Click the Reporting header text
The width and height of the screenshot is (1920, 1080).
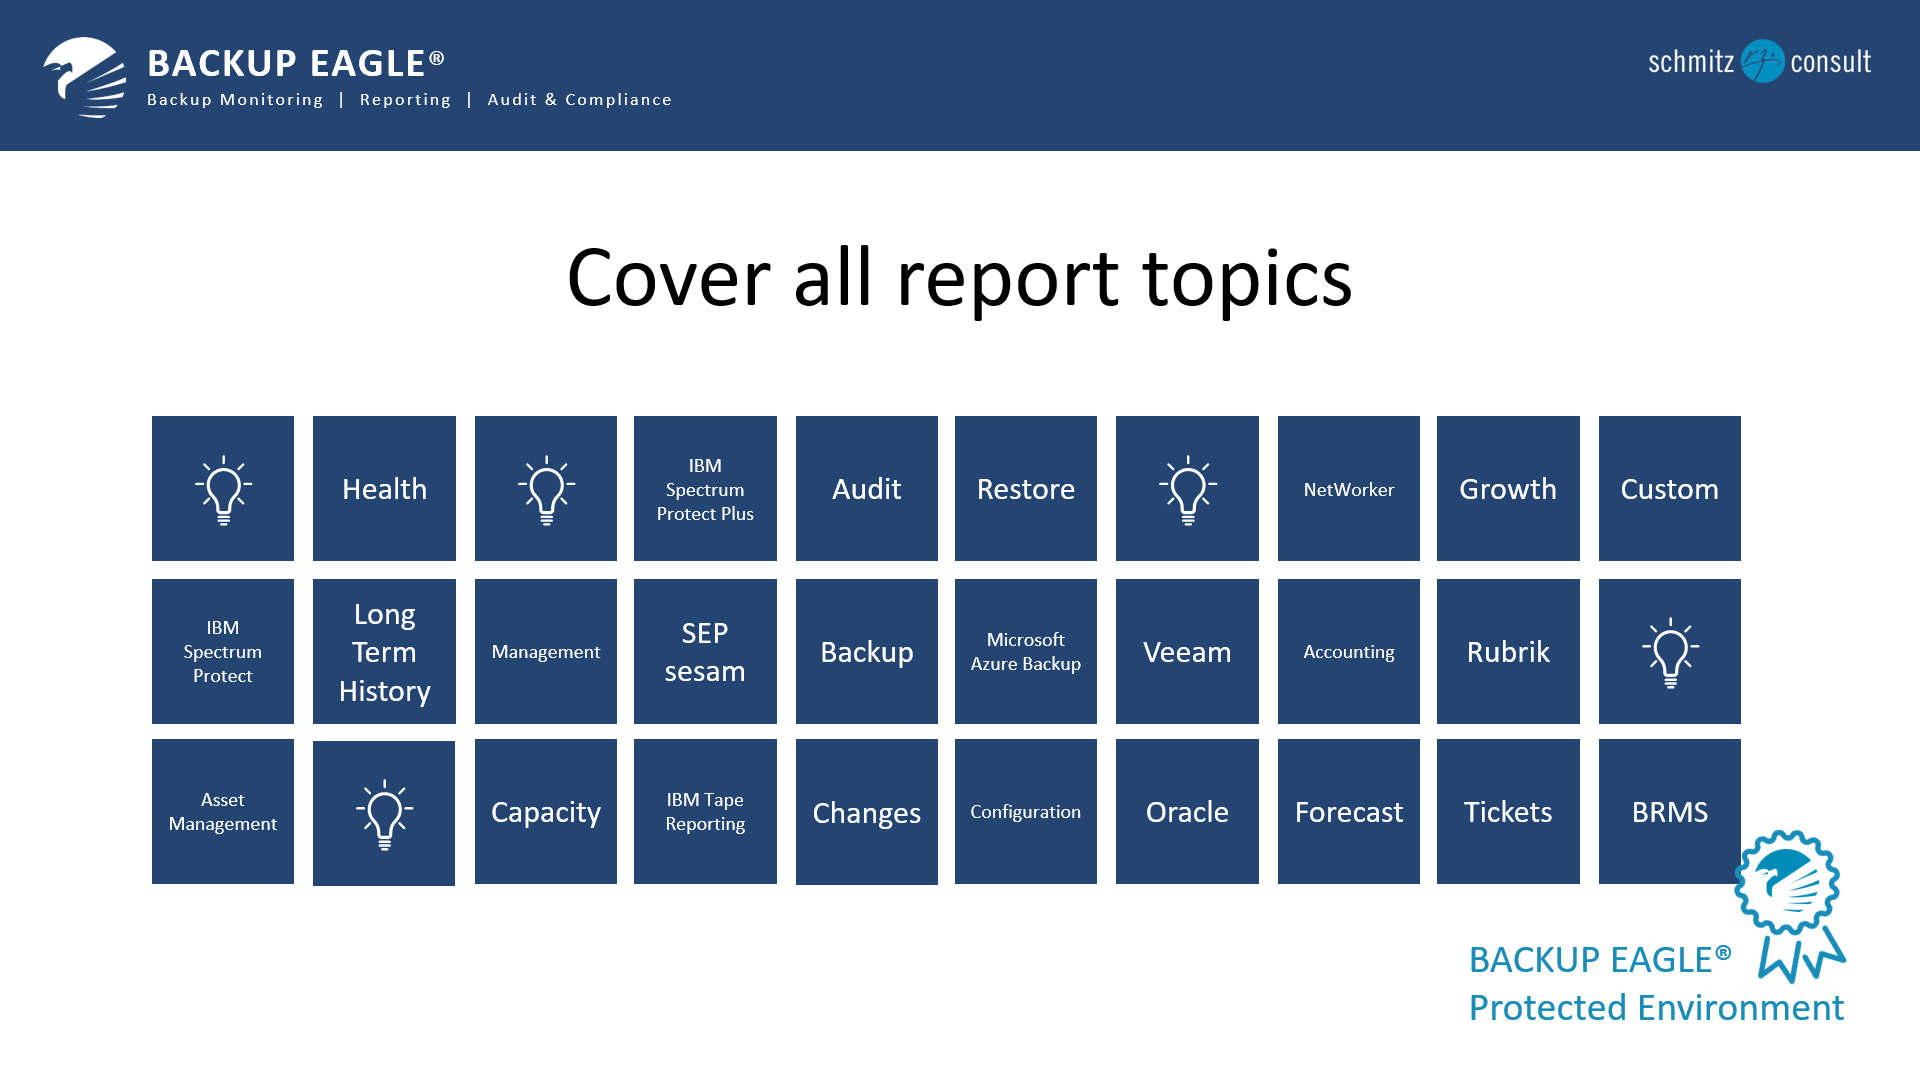pos(405,100)
